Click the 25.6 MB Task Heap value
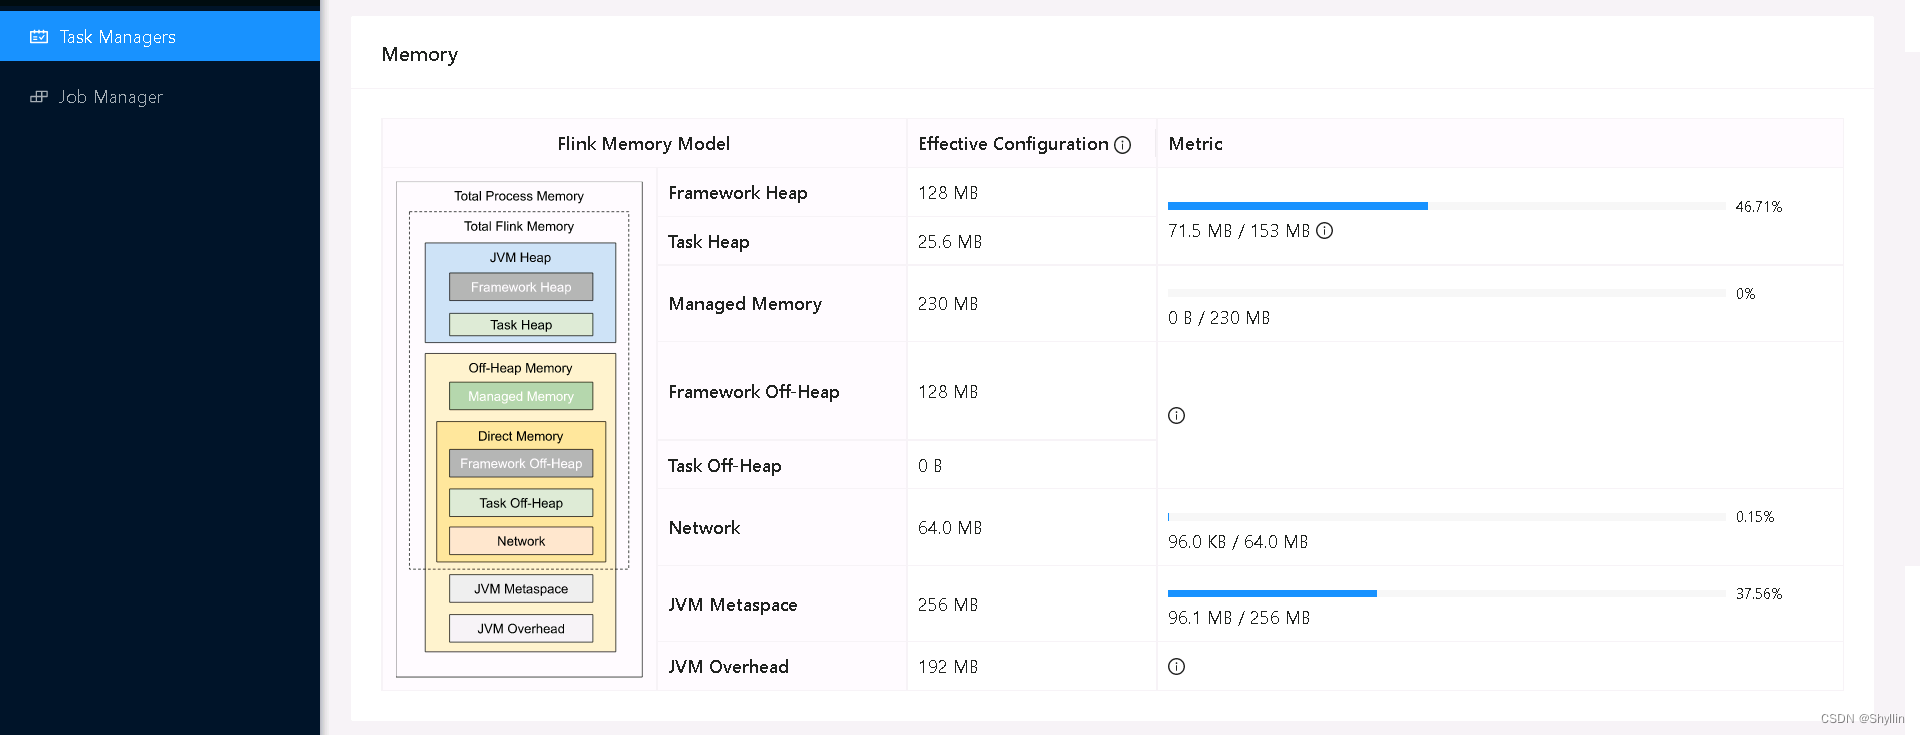This screenshot has height=735, width=1920. (950, 242)
